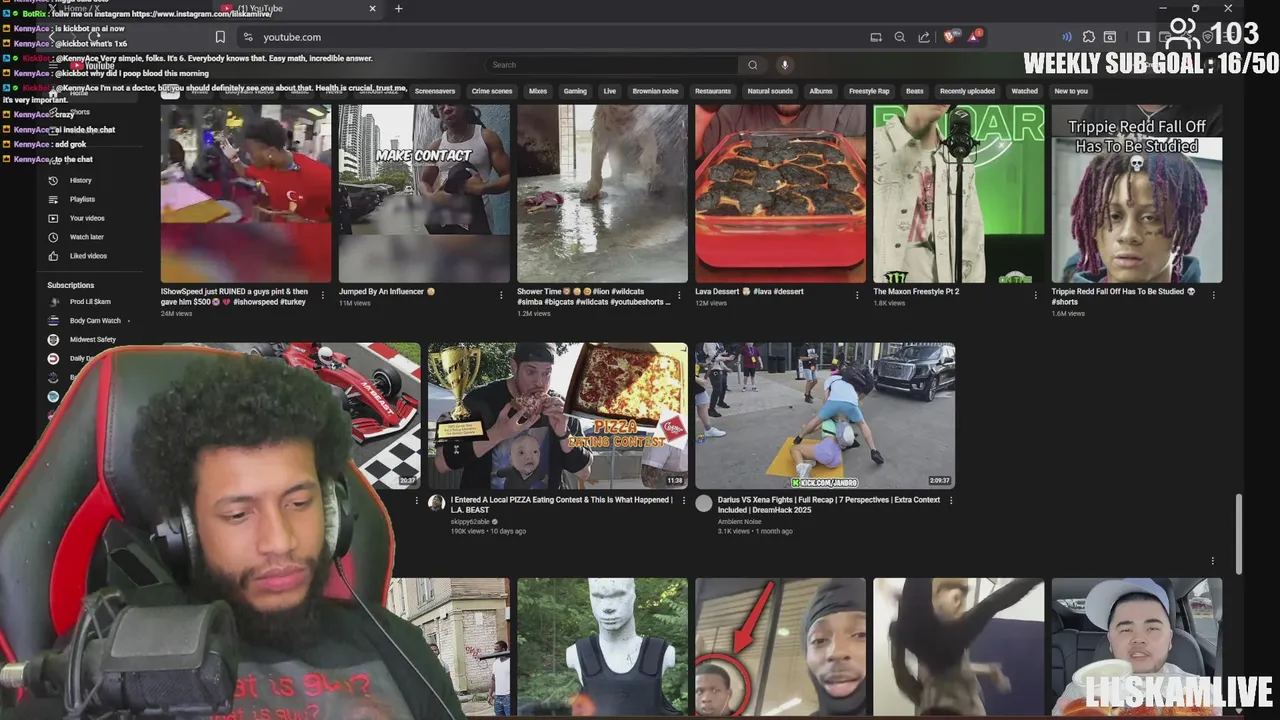Select the Recently uploaded filter chip
Viewport: 1280px width, 720px height.
click(967, 91)
